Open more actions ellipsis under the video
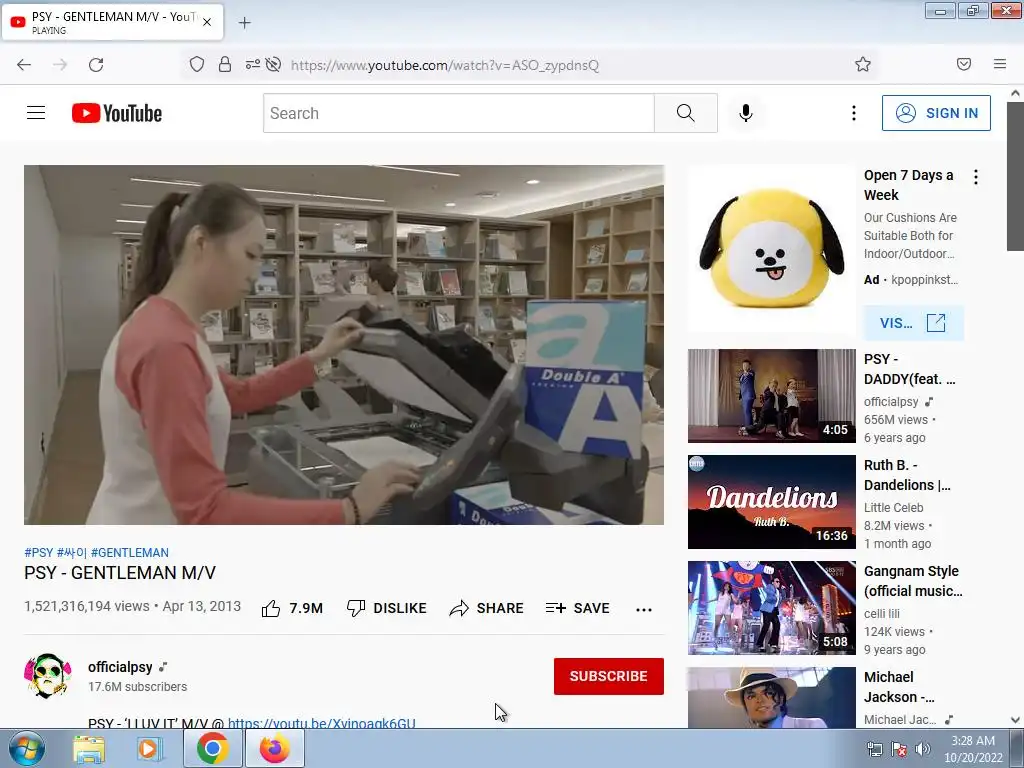 point(644,609)
